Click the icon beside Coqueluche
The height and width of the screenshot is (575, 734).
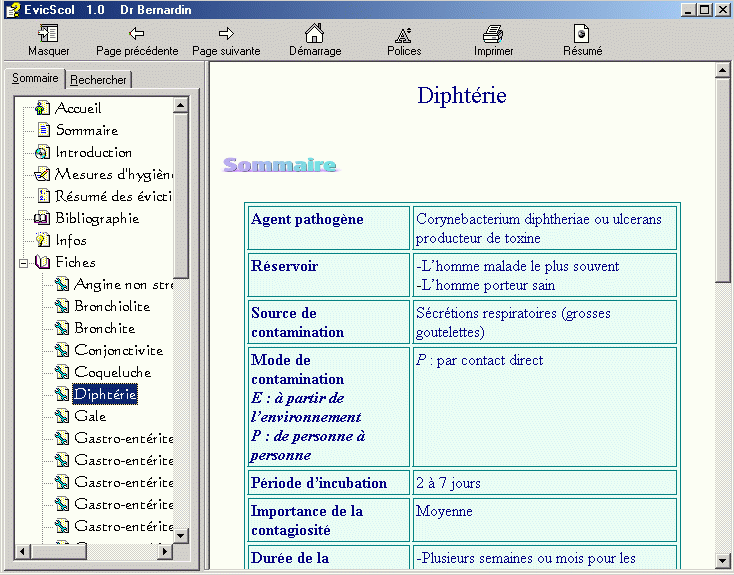coord(62,372)
